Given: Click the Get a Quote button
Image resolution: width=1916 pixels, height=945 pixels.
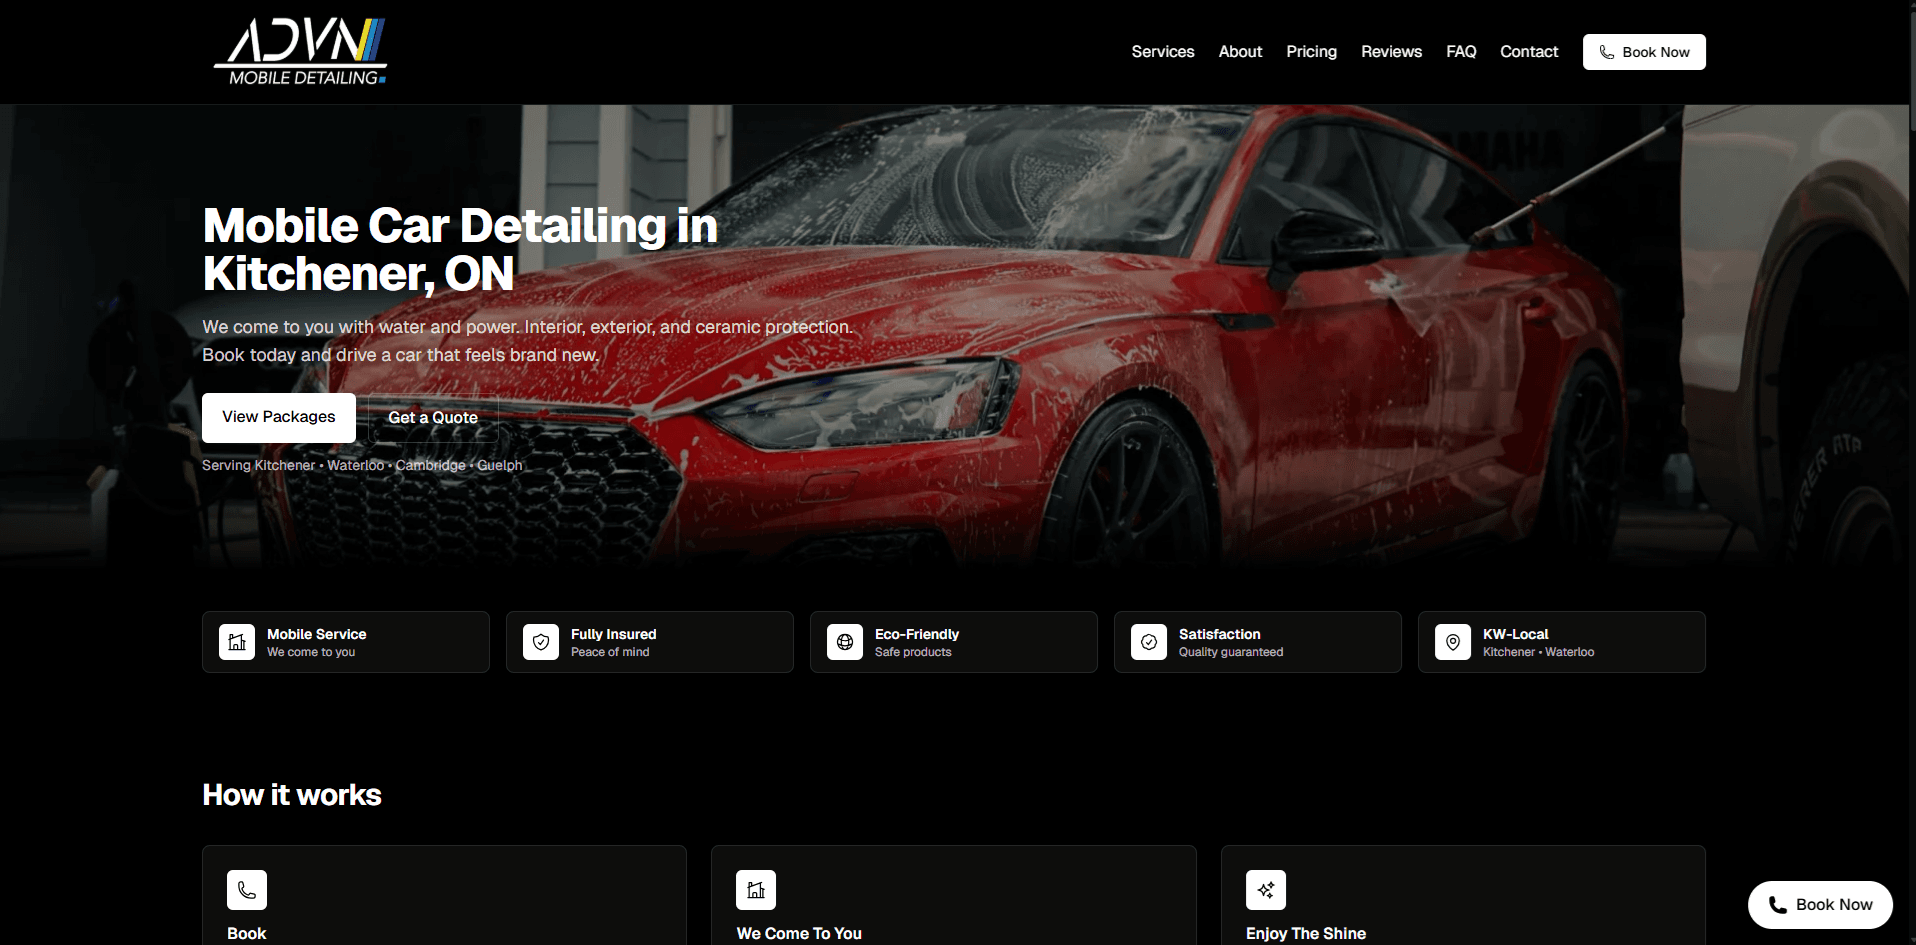Looking at the screenshot, I should tap(433, 417).
